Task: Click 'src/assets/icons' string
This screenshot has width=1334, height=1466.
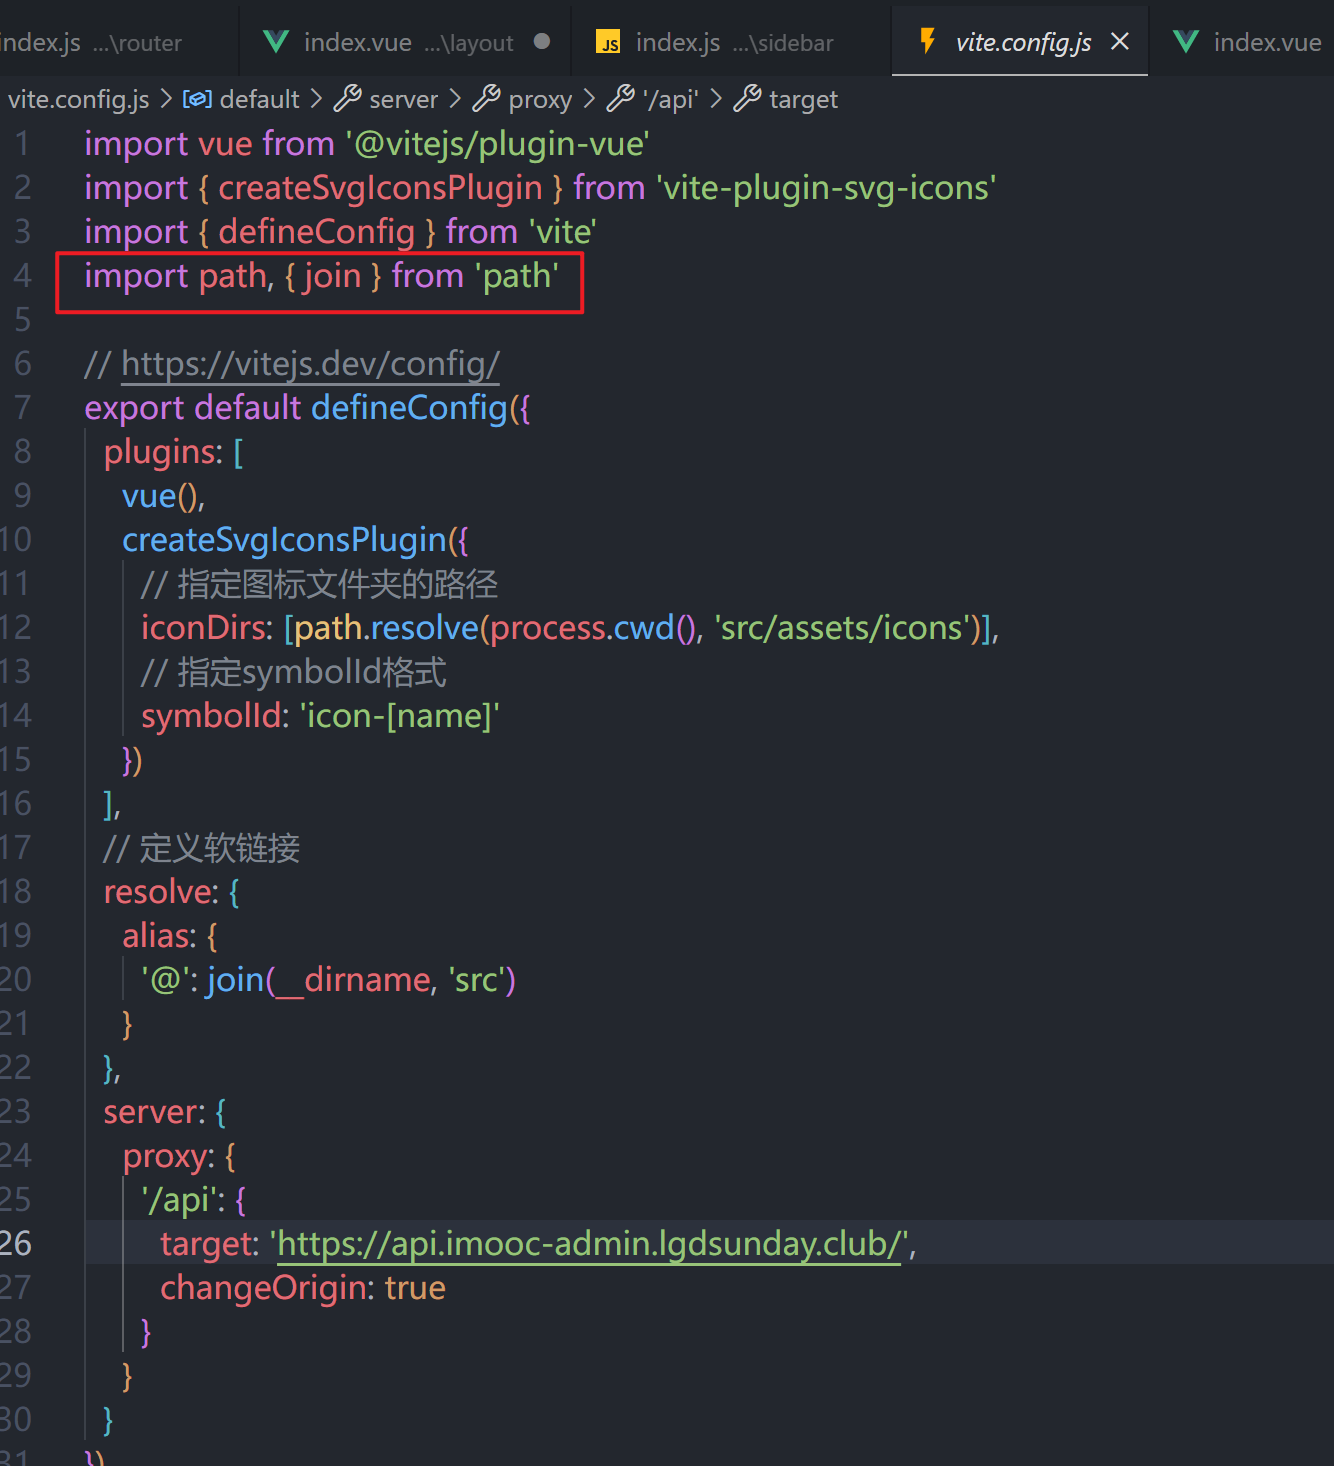Action: click(x=840, y=628)
